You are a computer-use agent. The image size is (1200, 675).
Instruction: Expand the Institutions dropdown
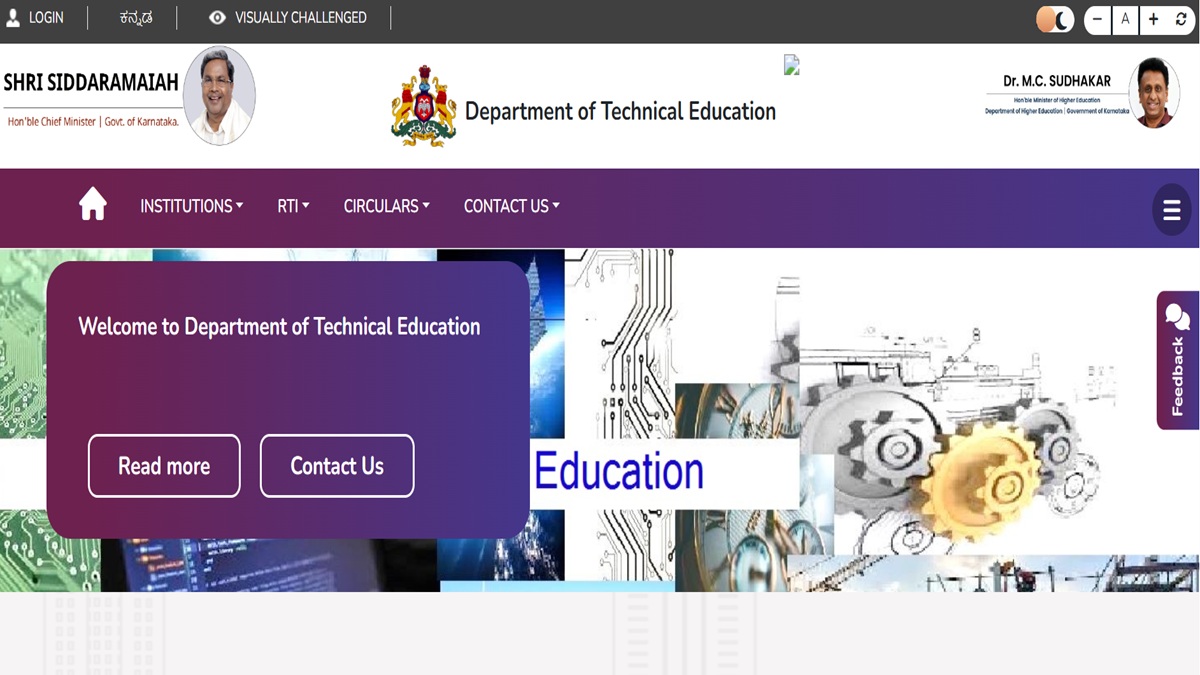tap(191, 206)
